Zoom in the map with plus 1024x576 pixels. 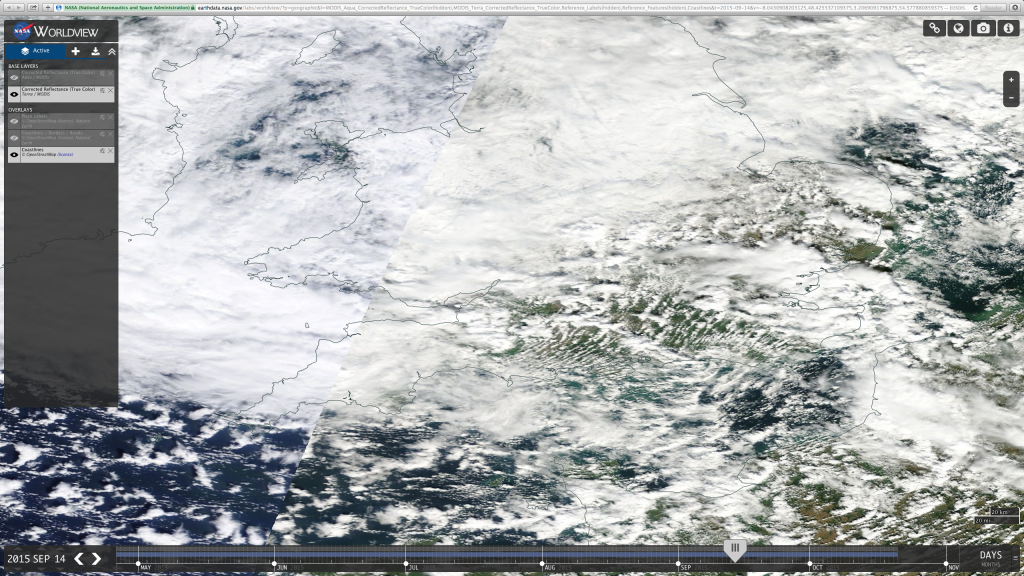click(1011, 80)
